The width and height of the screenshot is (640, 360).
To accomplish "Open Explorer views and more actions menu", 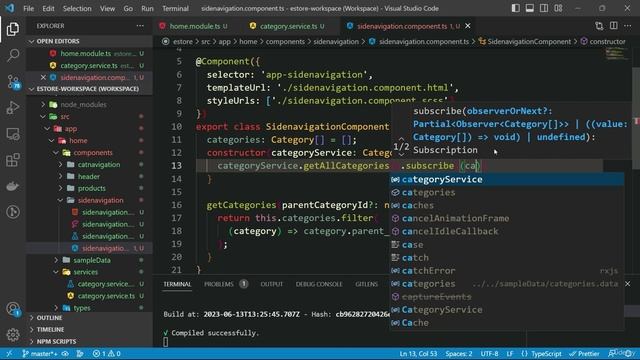I will [x=140, y=26].
